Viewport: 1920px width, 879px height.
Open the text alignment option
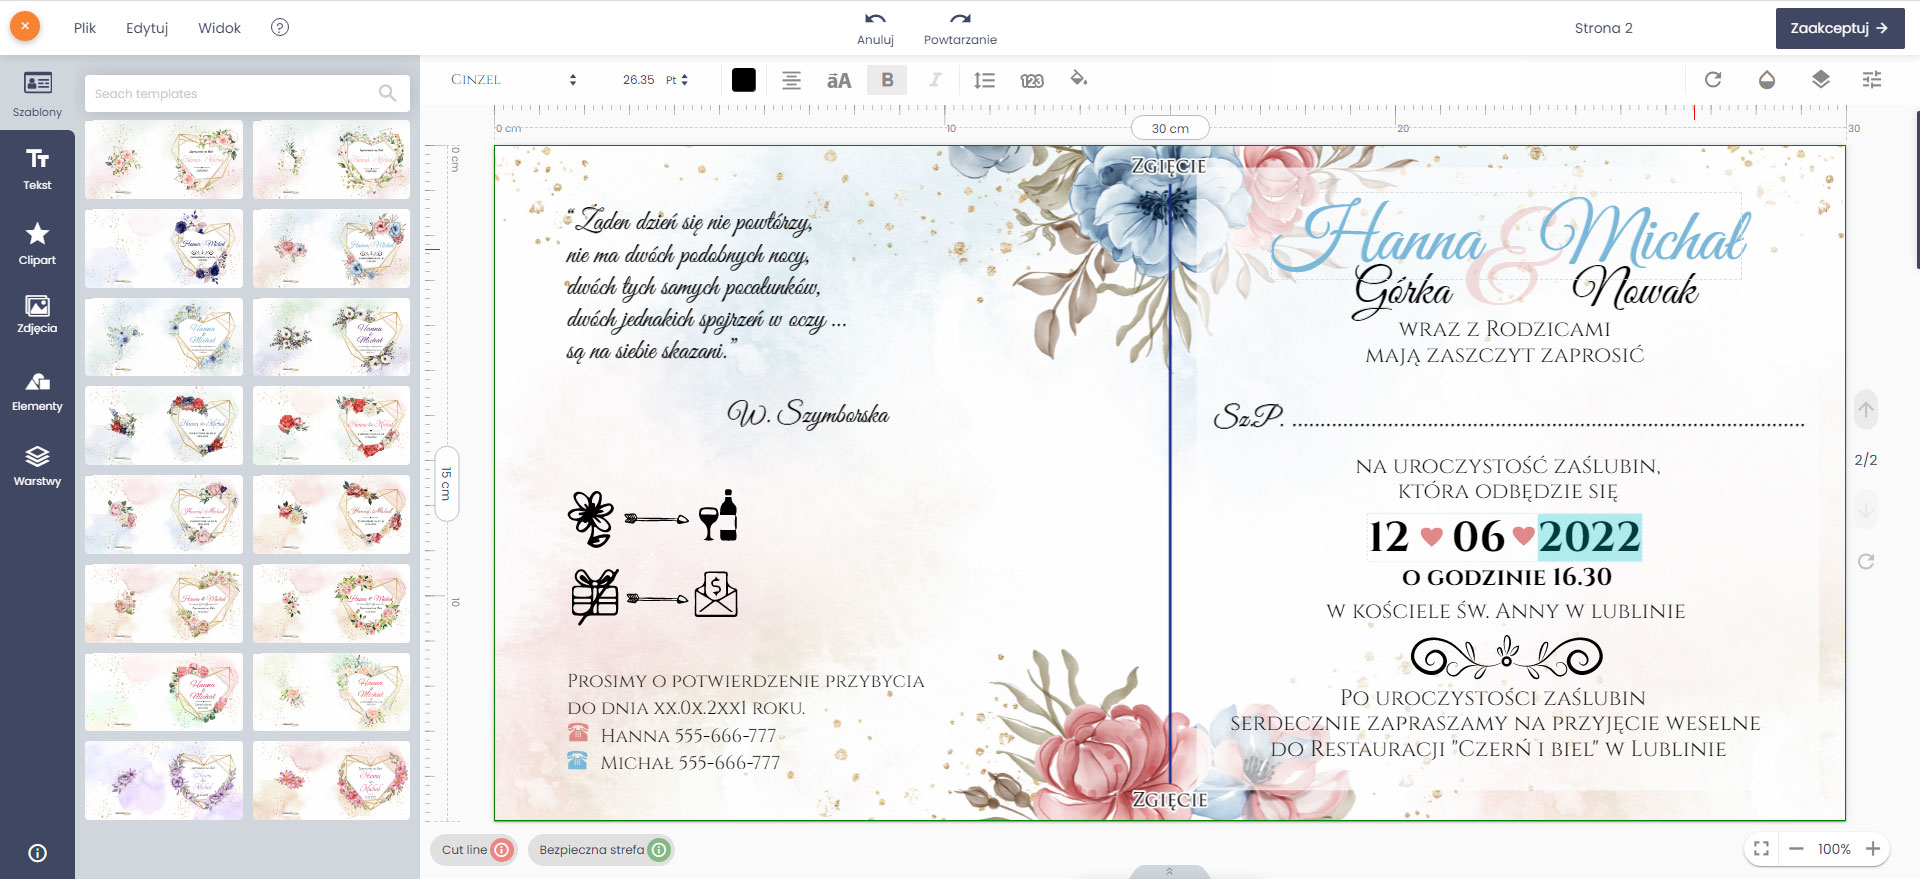click(x=791, y=80)
